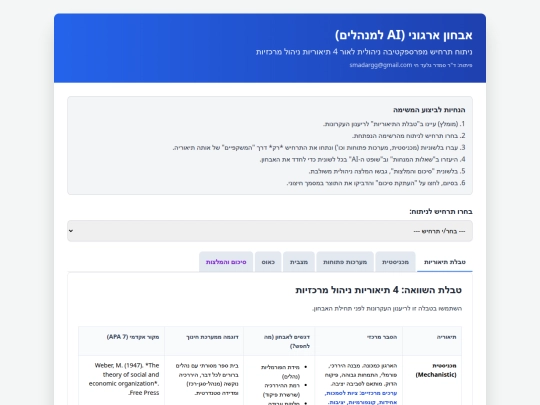Image resolution: width=540 pixels, height=405 pixels.
Task: Click bullet 'מידת הפורמליות (נהלים)'
Action: pos(280,372)
